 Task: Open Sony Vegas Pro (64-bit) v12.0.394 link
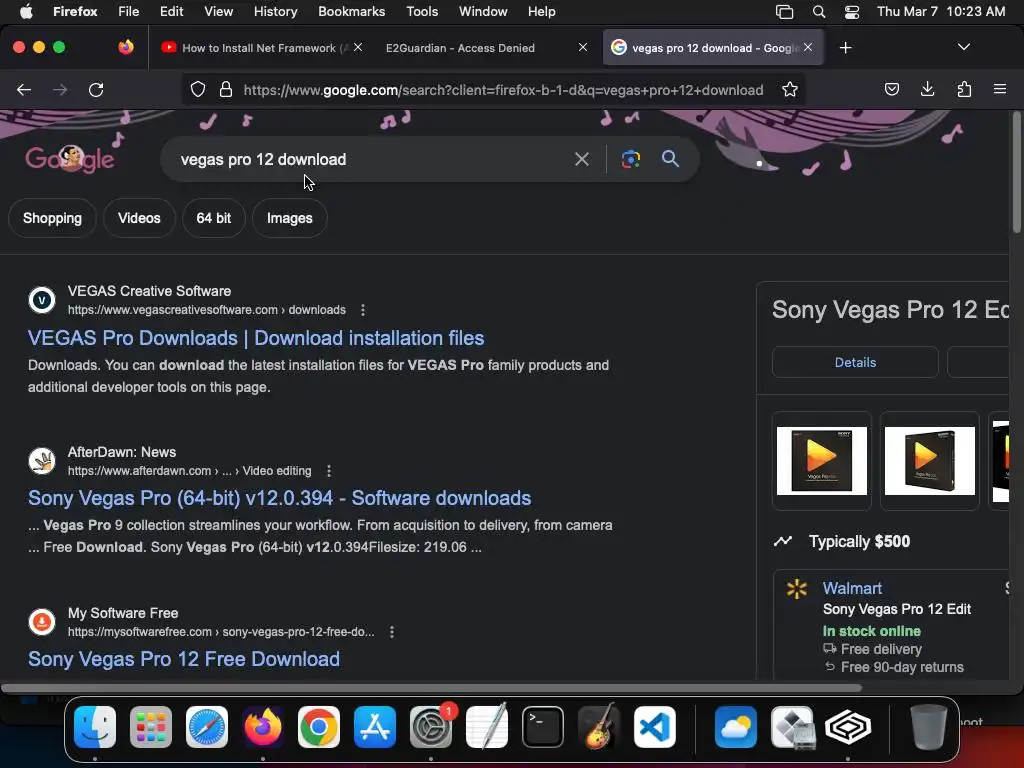coord(280,498)
